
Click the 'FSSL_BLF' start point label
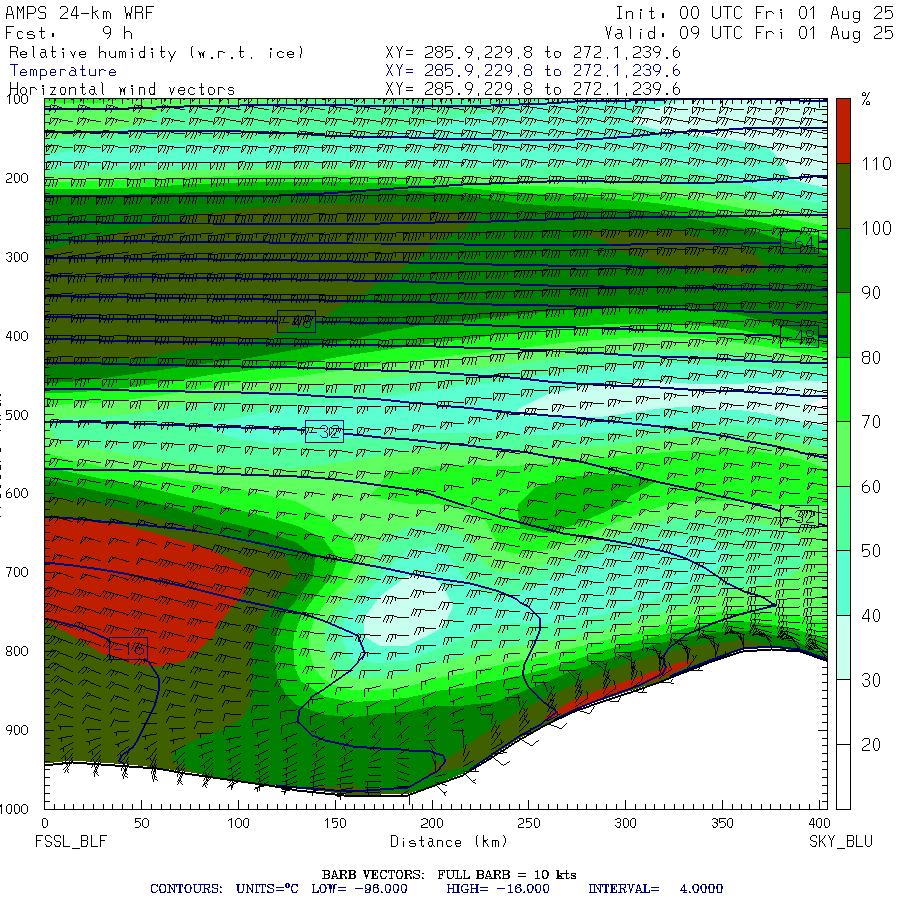(71, 842)
